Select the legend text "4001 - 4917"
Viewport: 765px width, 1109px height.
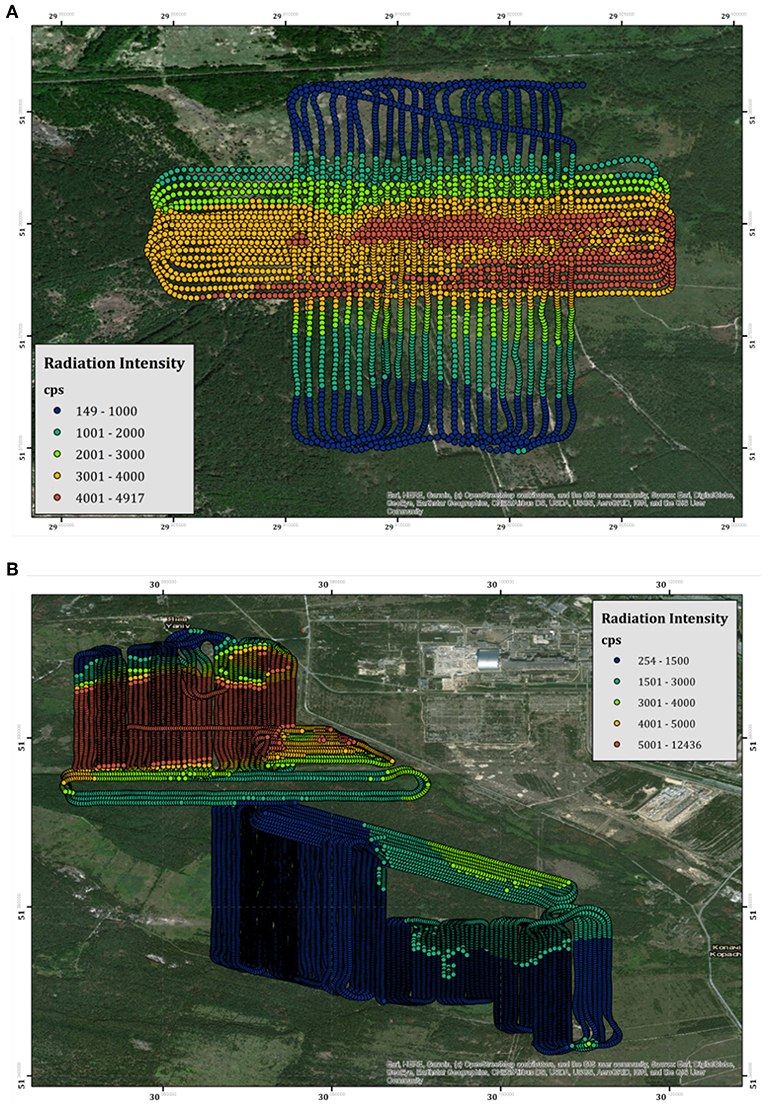[110, 498]
